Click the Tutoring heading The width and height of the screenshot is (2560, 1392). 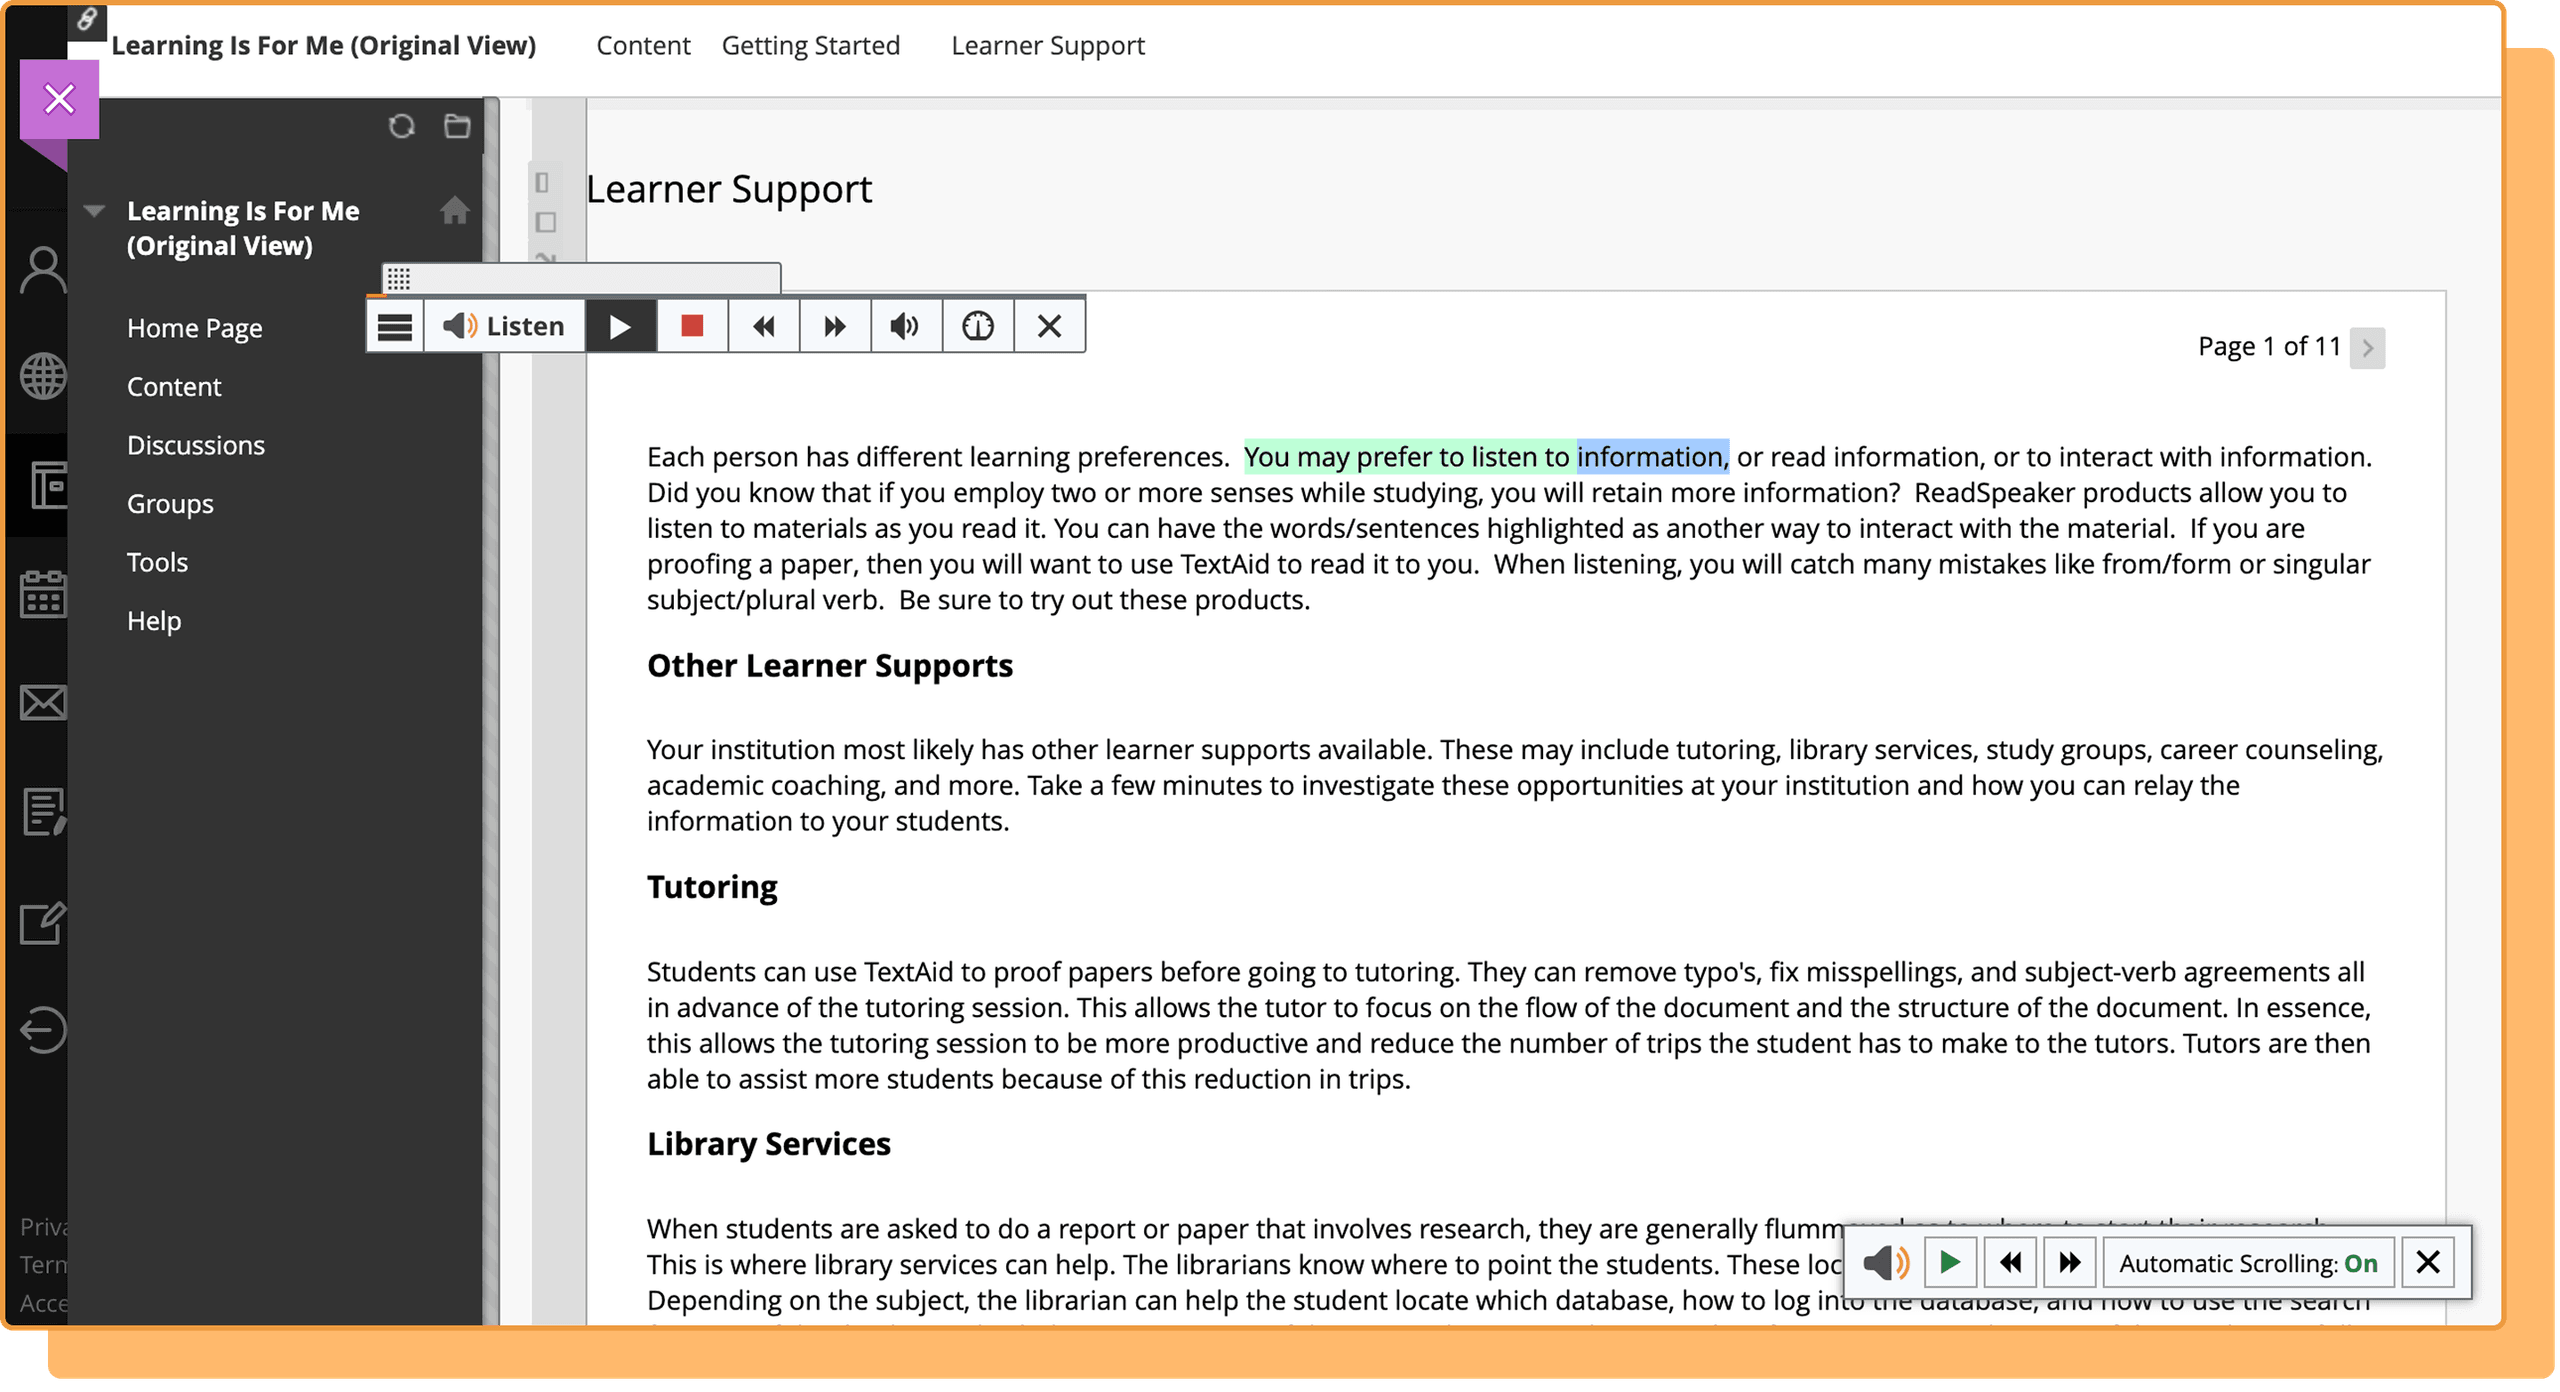point(712,887)
